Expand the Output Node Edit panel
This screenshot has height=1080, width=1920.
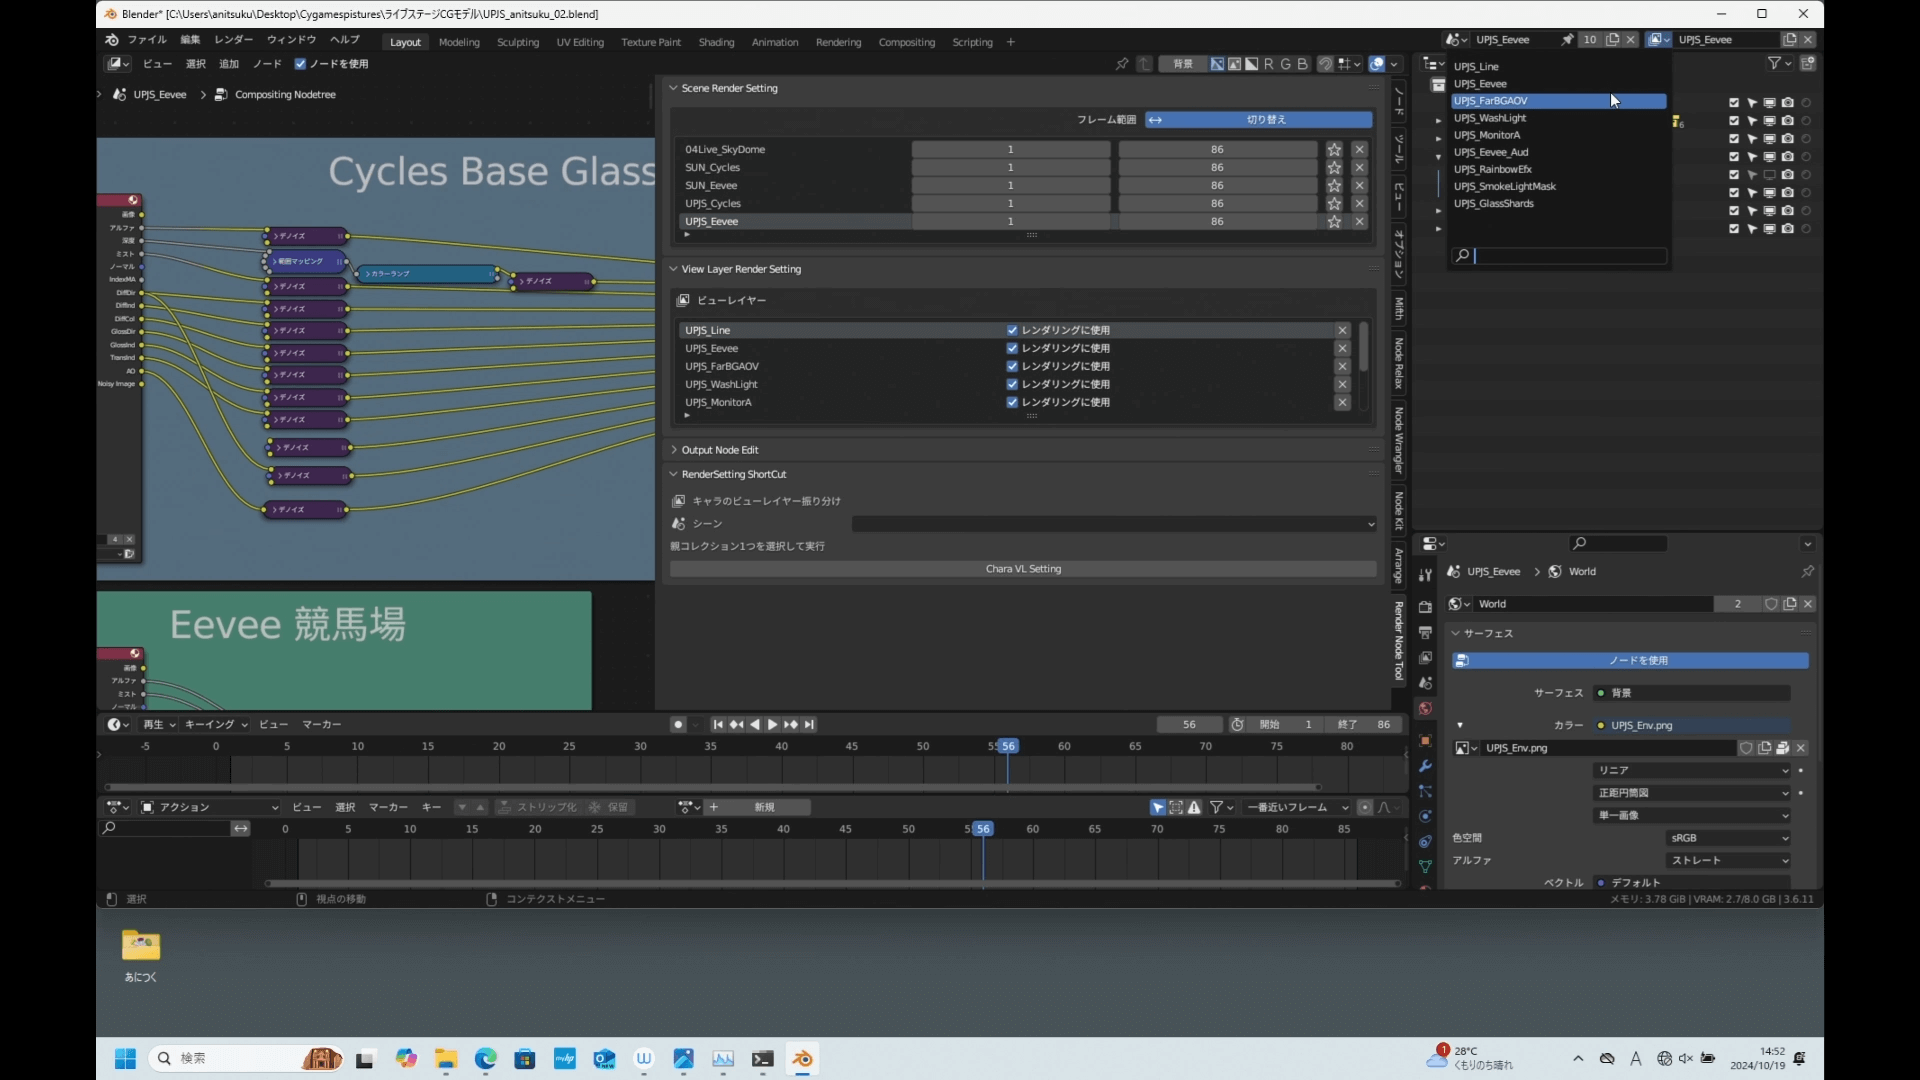pos(674,451)
